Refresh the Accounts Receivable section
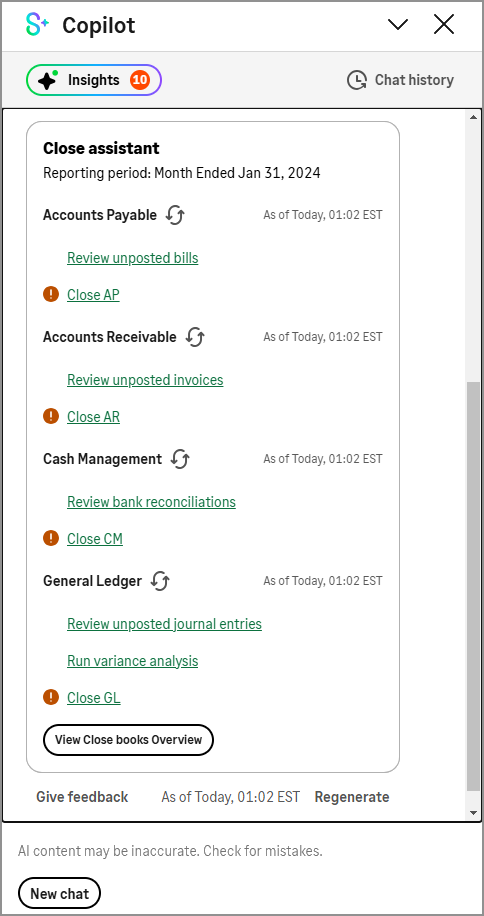This screenshot has width=484, height=916. click(x=195, y=337)
